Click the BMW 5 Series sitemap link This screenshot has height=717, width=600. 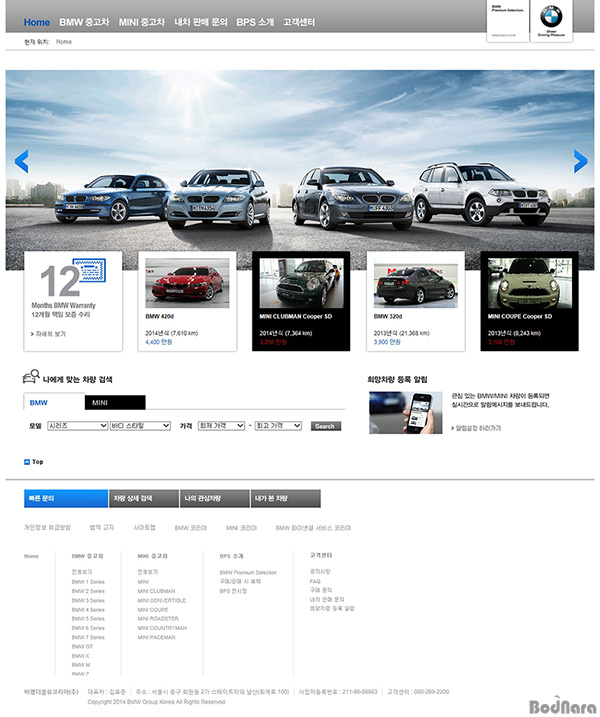[x=88, y=619]
